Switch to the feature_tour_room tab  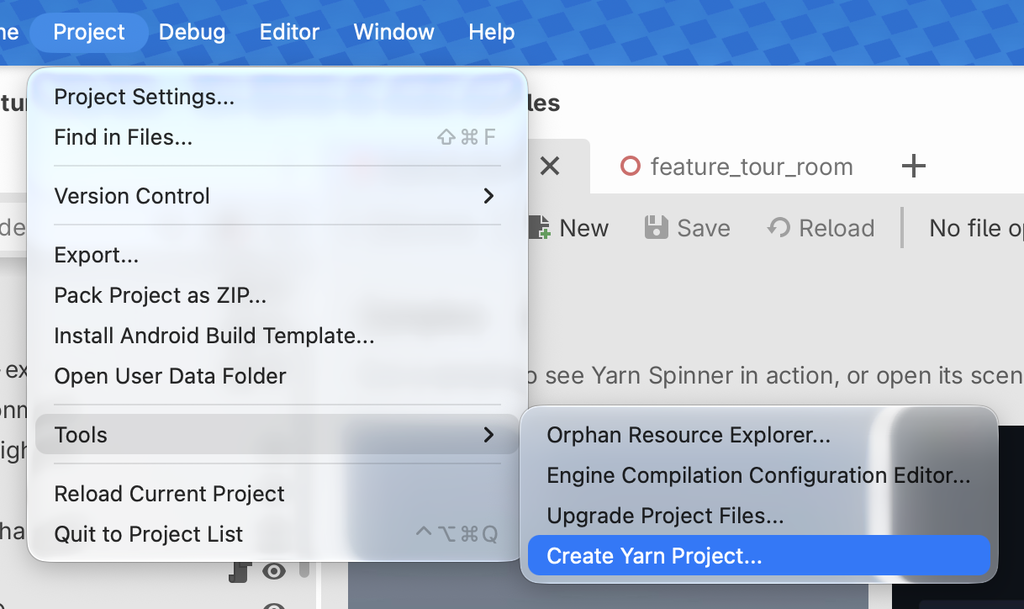tap(737, 167)
